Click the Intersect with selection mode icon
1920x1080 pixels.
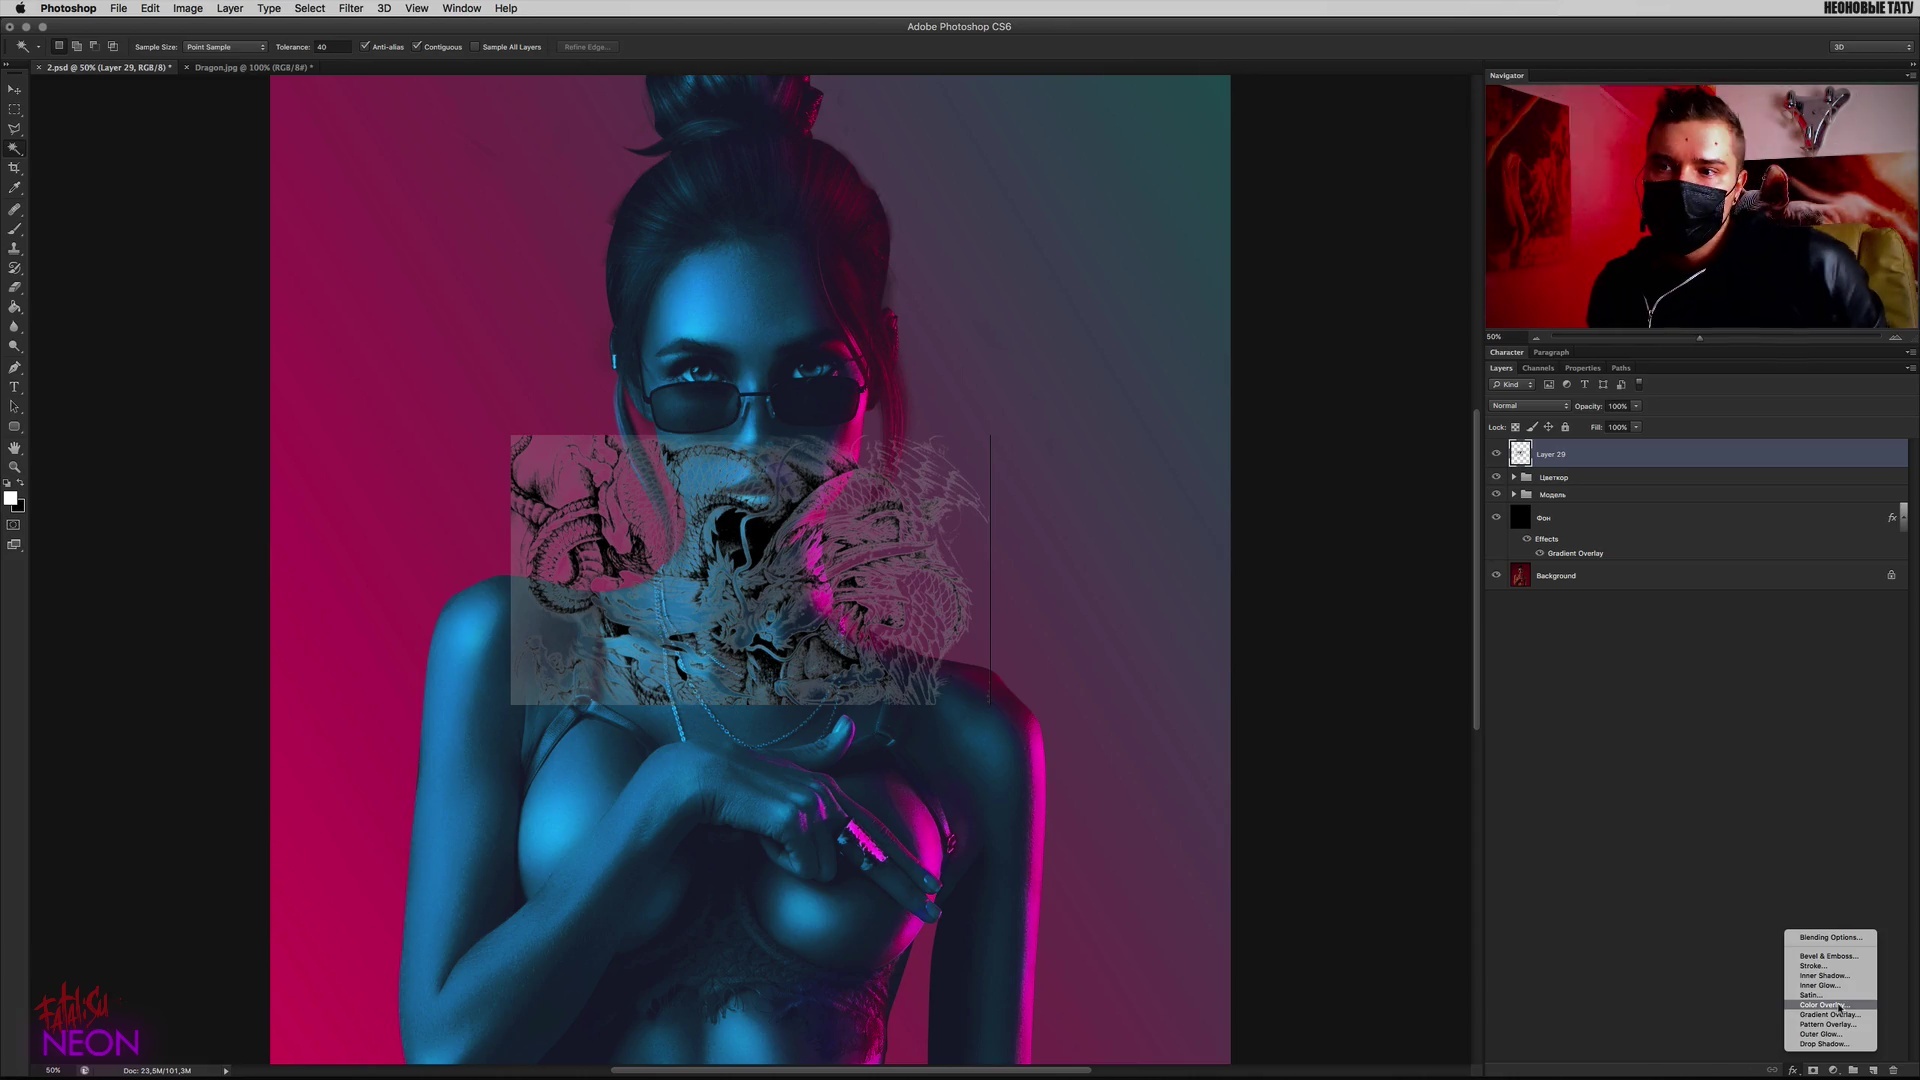[x=112, y=46]
